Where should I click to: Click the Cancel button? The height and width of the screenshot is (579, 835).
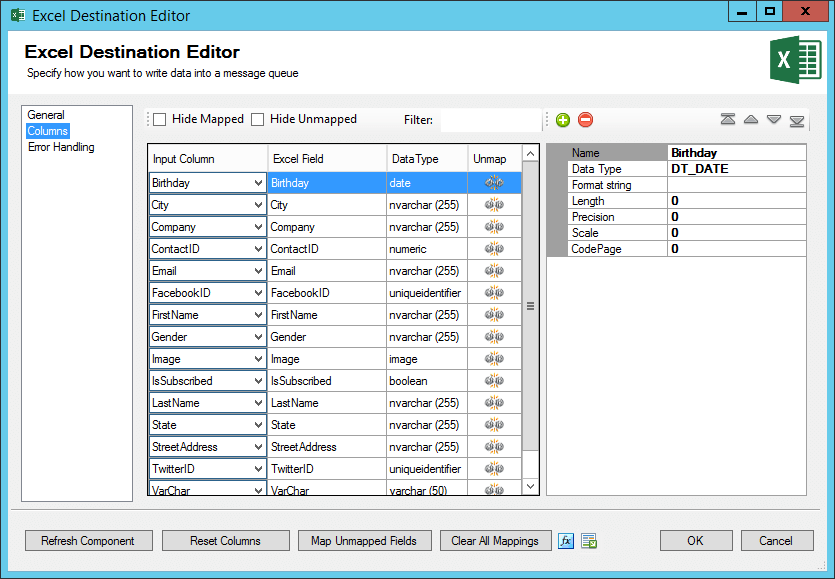[776, 541]
